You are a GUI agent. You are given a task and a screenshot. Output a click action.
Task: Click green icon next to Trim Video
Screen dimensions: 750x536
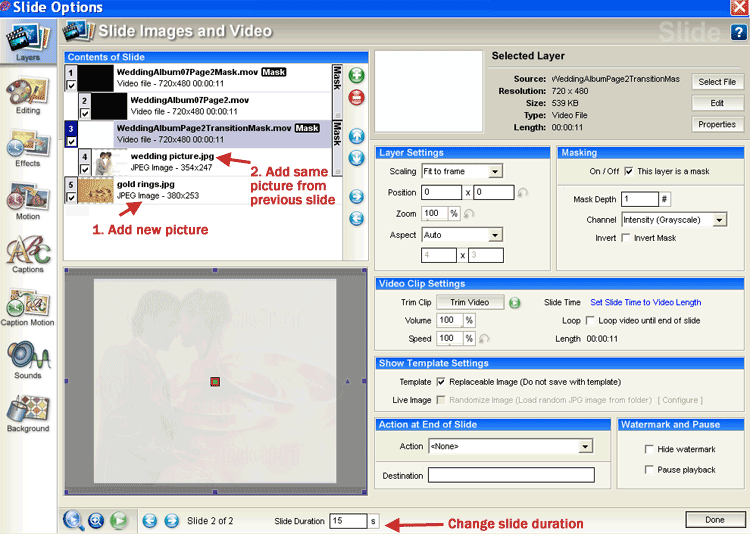click(x=515, y=303)
